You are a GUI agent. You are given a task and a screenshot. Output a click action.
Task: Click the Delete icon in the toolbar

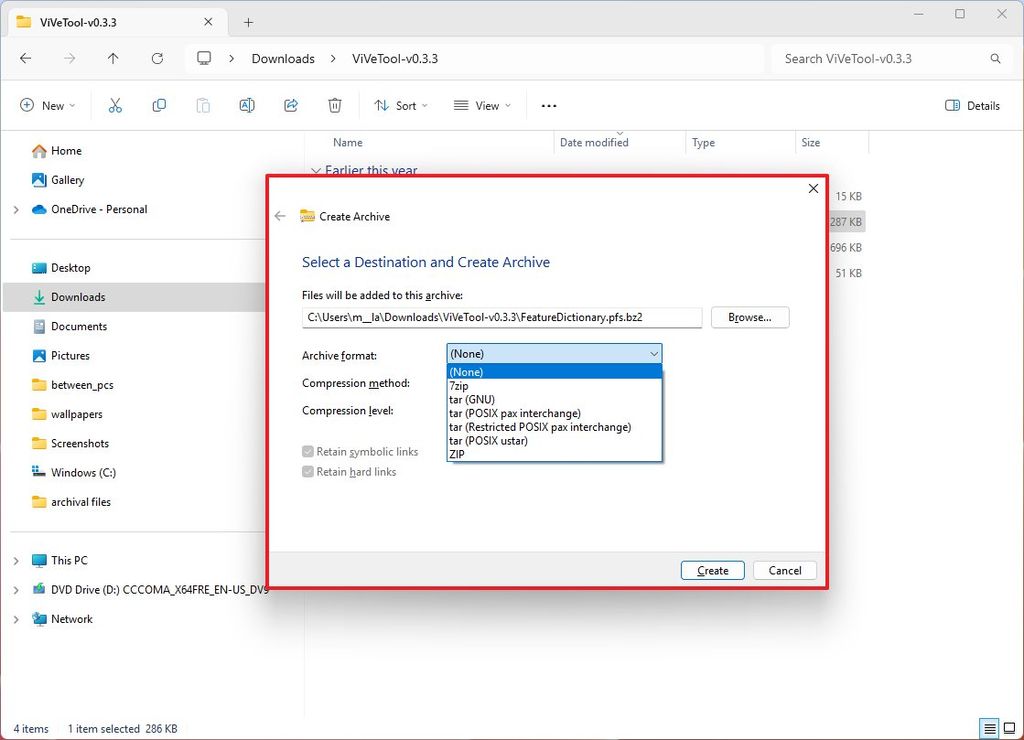[334, 105]
